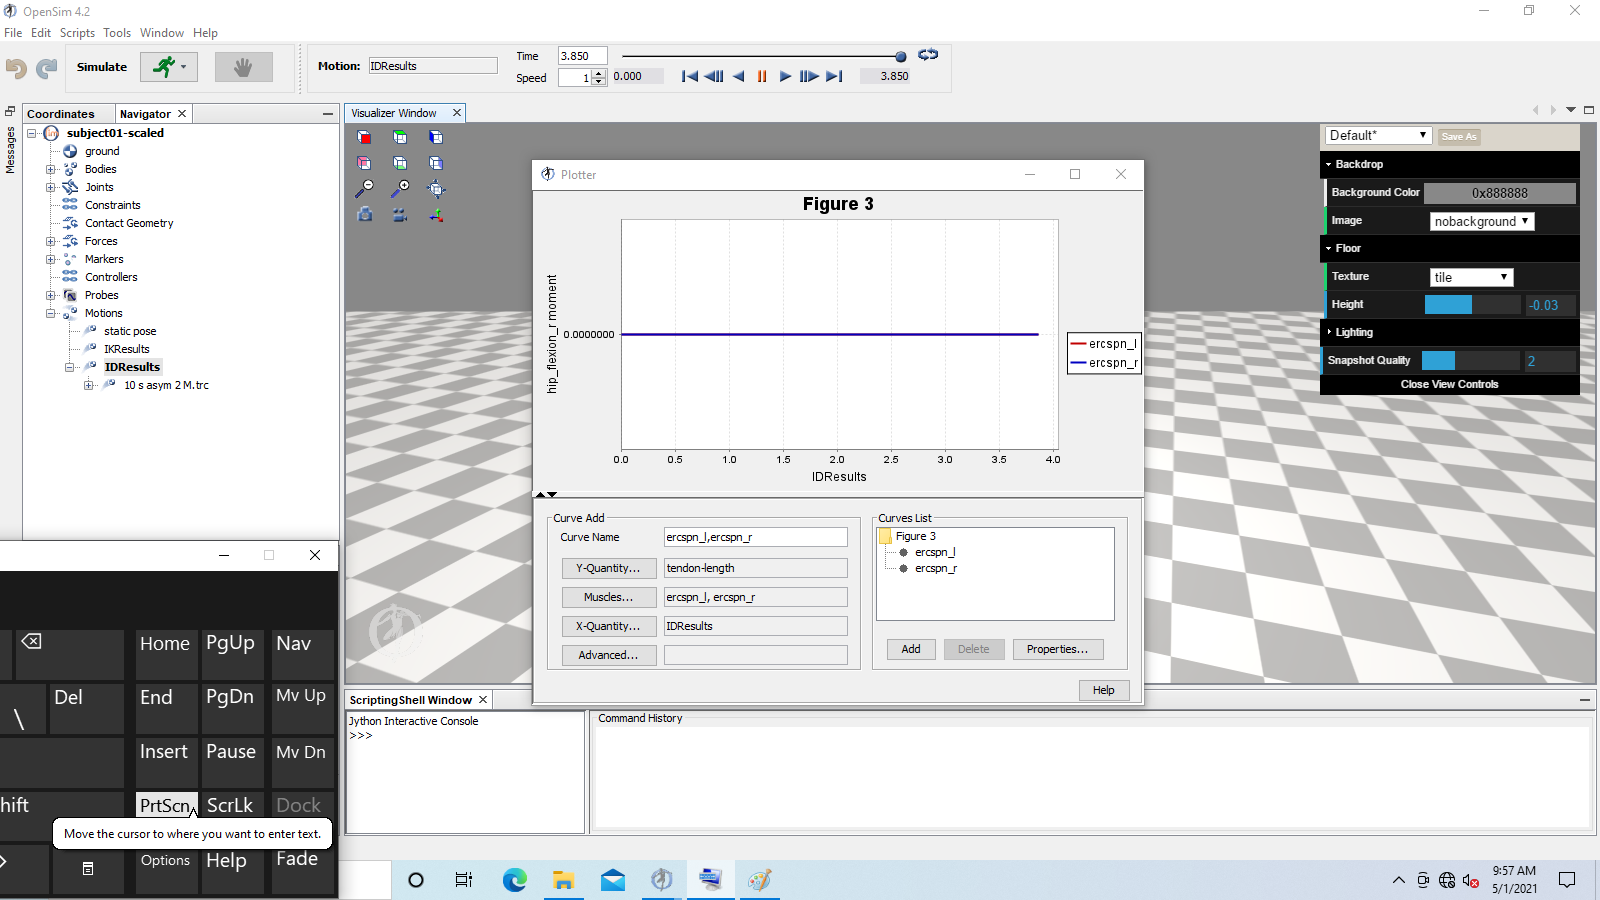Viewport: 1600px width, 900px height.
Task: Zoom in using the plus magnifier icon
Action: pyautogui.click(x=400, y=188)
